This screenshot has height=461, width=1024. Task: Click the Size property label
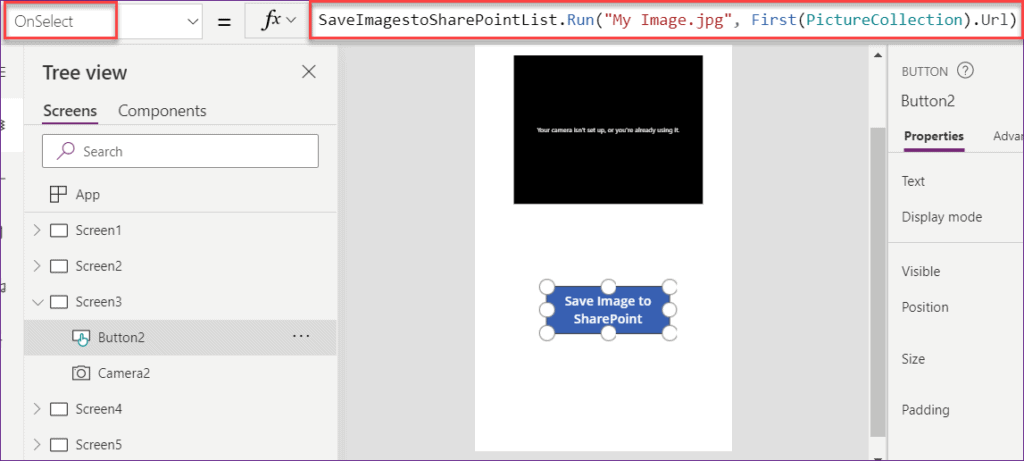click(x=913, y=359)
